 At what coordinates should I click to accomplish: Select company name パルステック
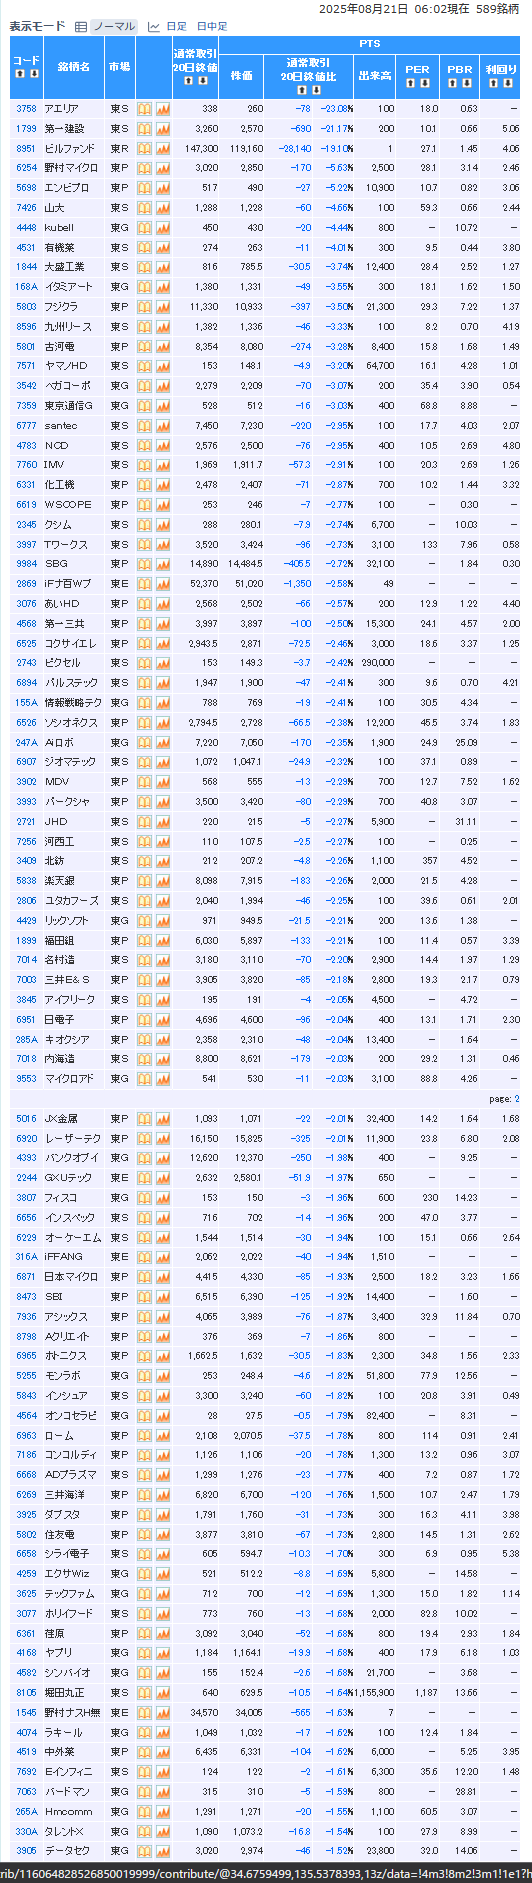point(71,683)
